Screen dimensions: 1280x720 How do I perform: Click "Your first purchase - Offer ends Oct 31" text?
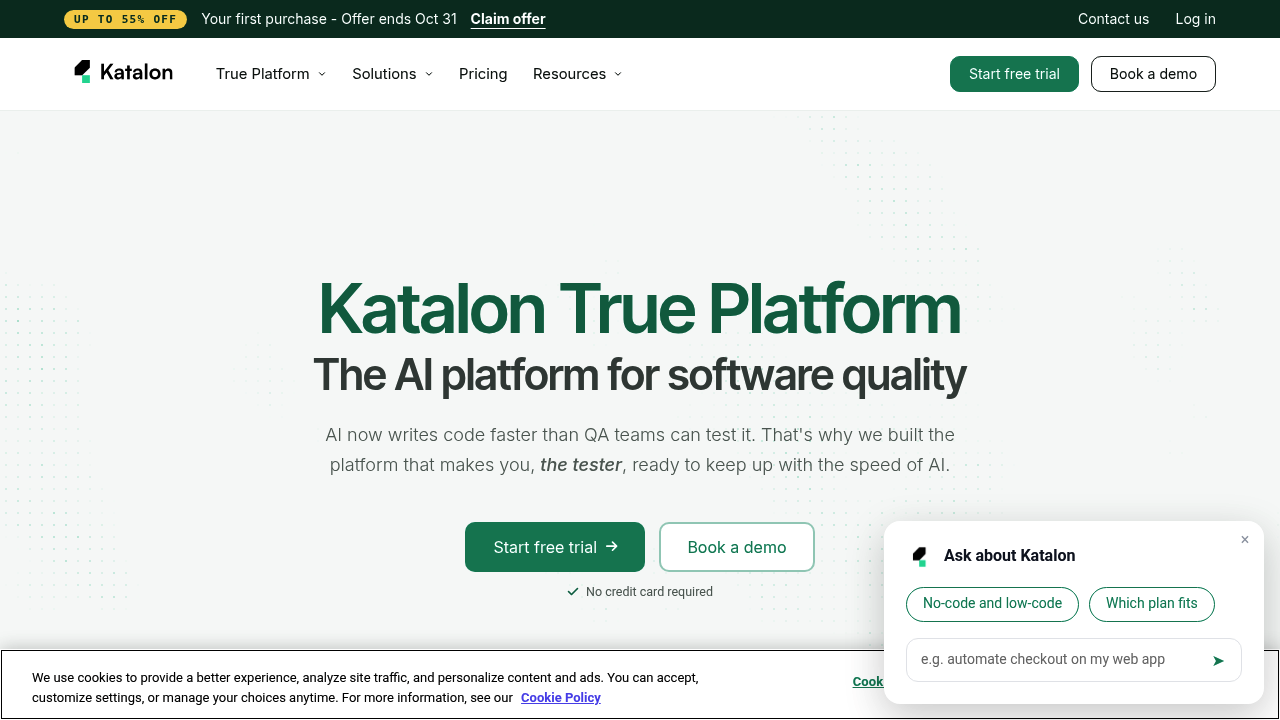point(329,19)
